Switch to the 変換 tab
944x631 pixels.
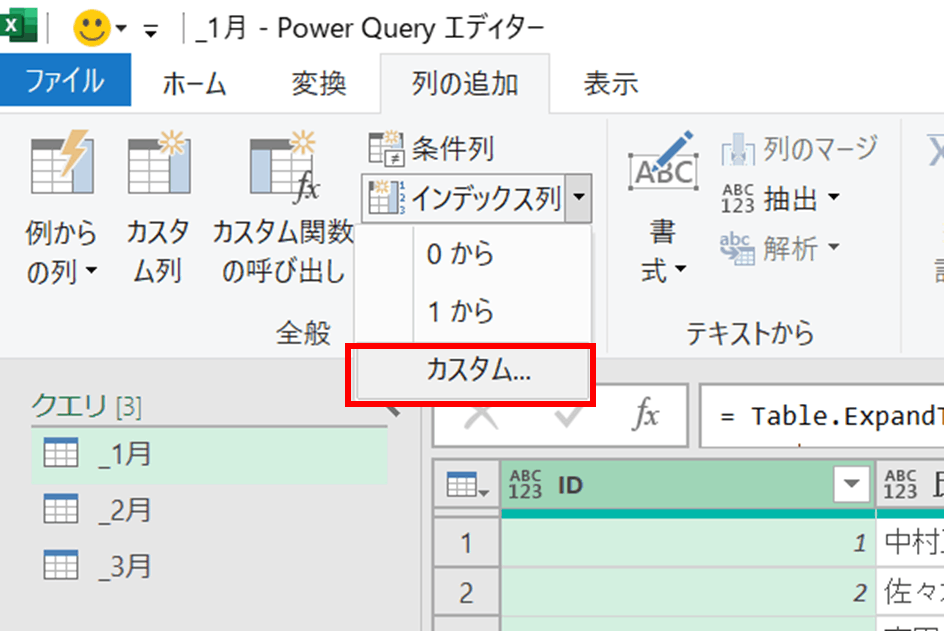[x=319, y=84]
